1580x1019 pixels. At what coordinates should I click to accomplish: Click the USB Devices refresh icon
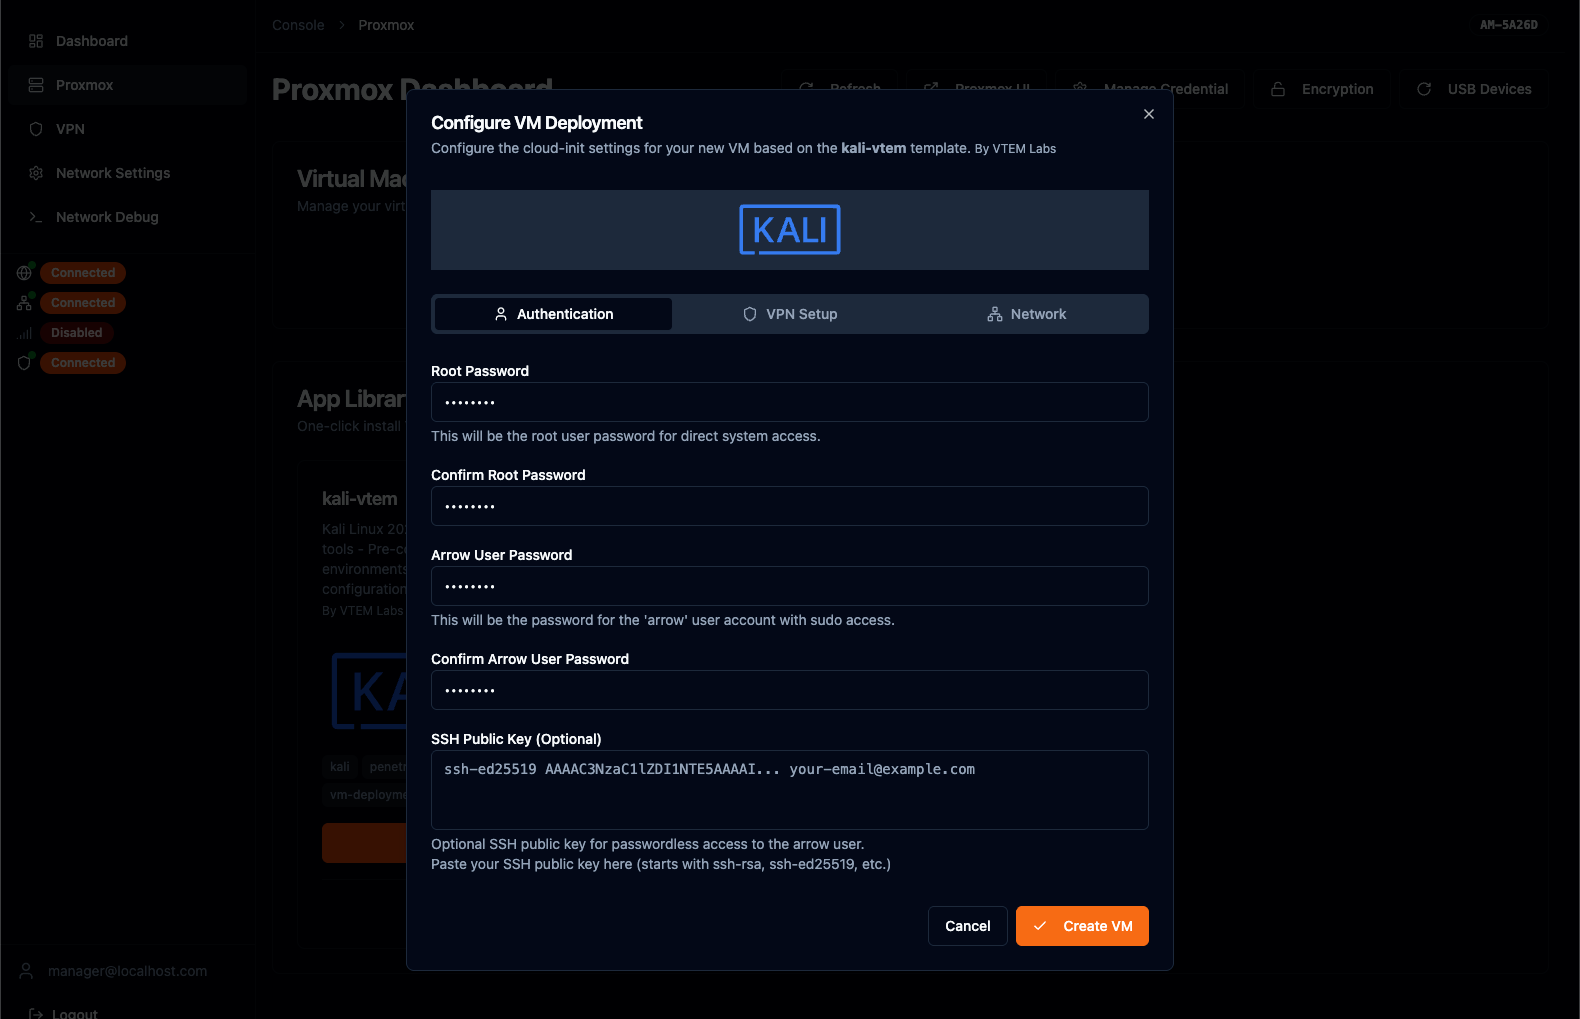tap(1424, 89)
